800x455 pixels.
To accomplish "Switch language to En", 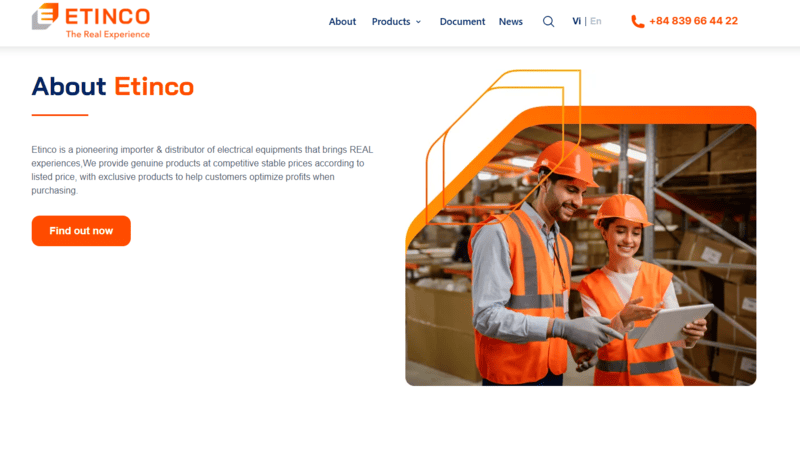I will click(x=596, y=21).
